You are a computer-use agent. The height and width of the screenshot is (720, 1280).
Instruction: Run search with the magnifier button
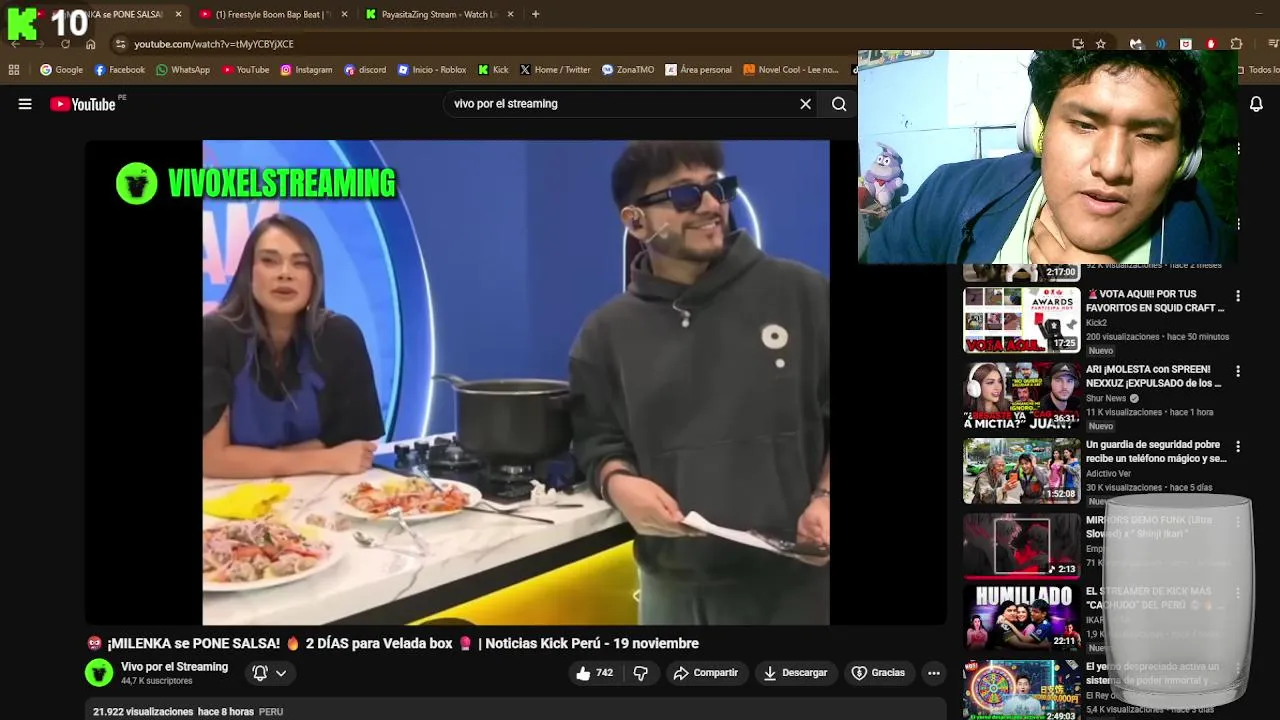[x=839, y=104]
